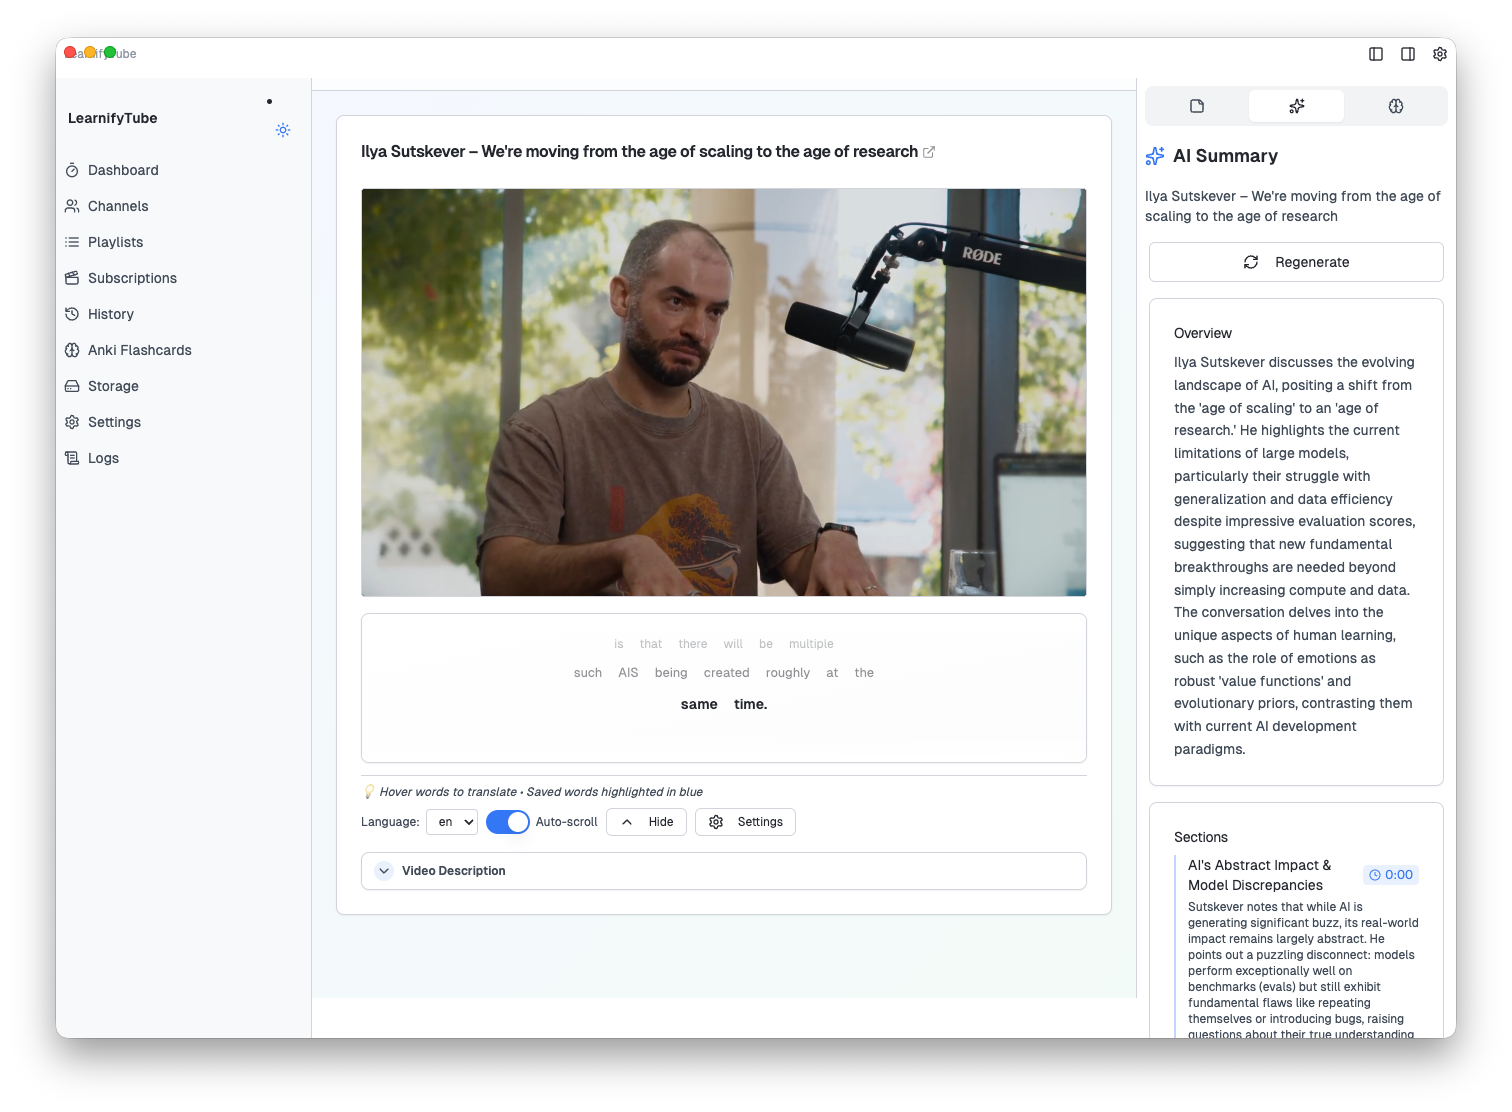Viewport: 1512px width, 1112px height.
Task: Open the Logs sidebar item
Action: [102, 458]
